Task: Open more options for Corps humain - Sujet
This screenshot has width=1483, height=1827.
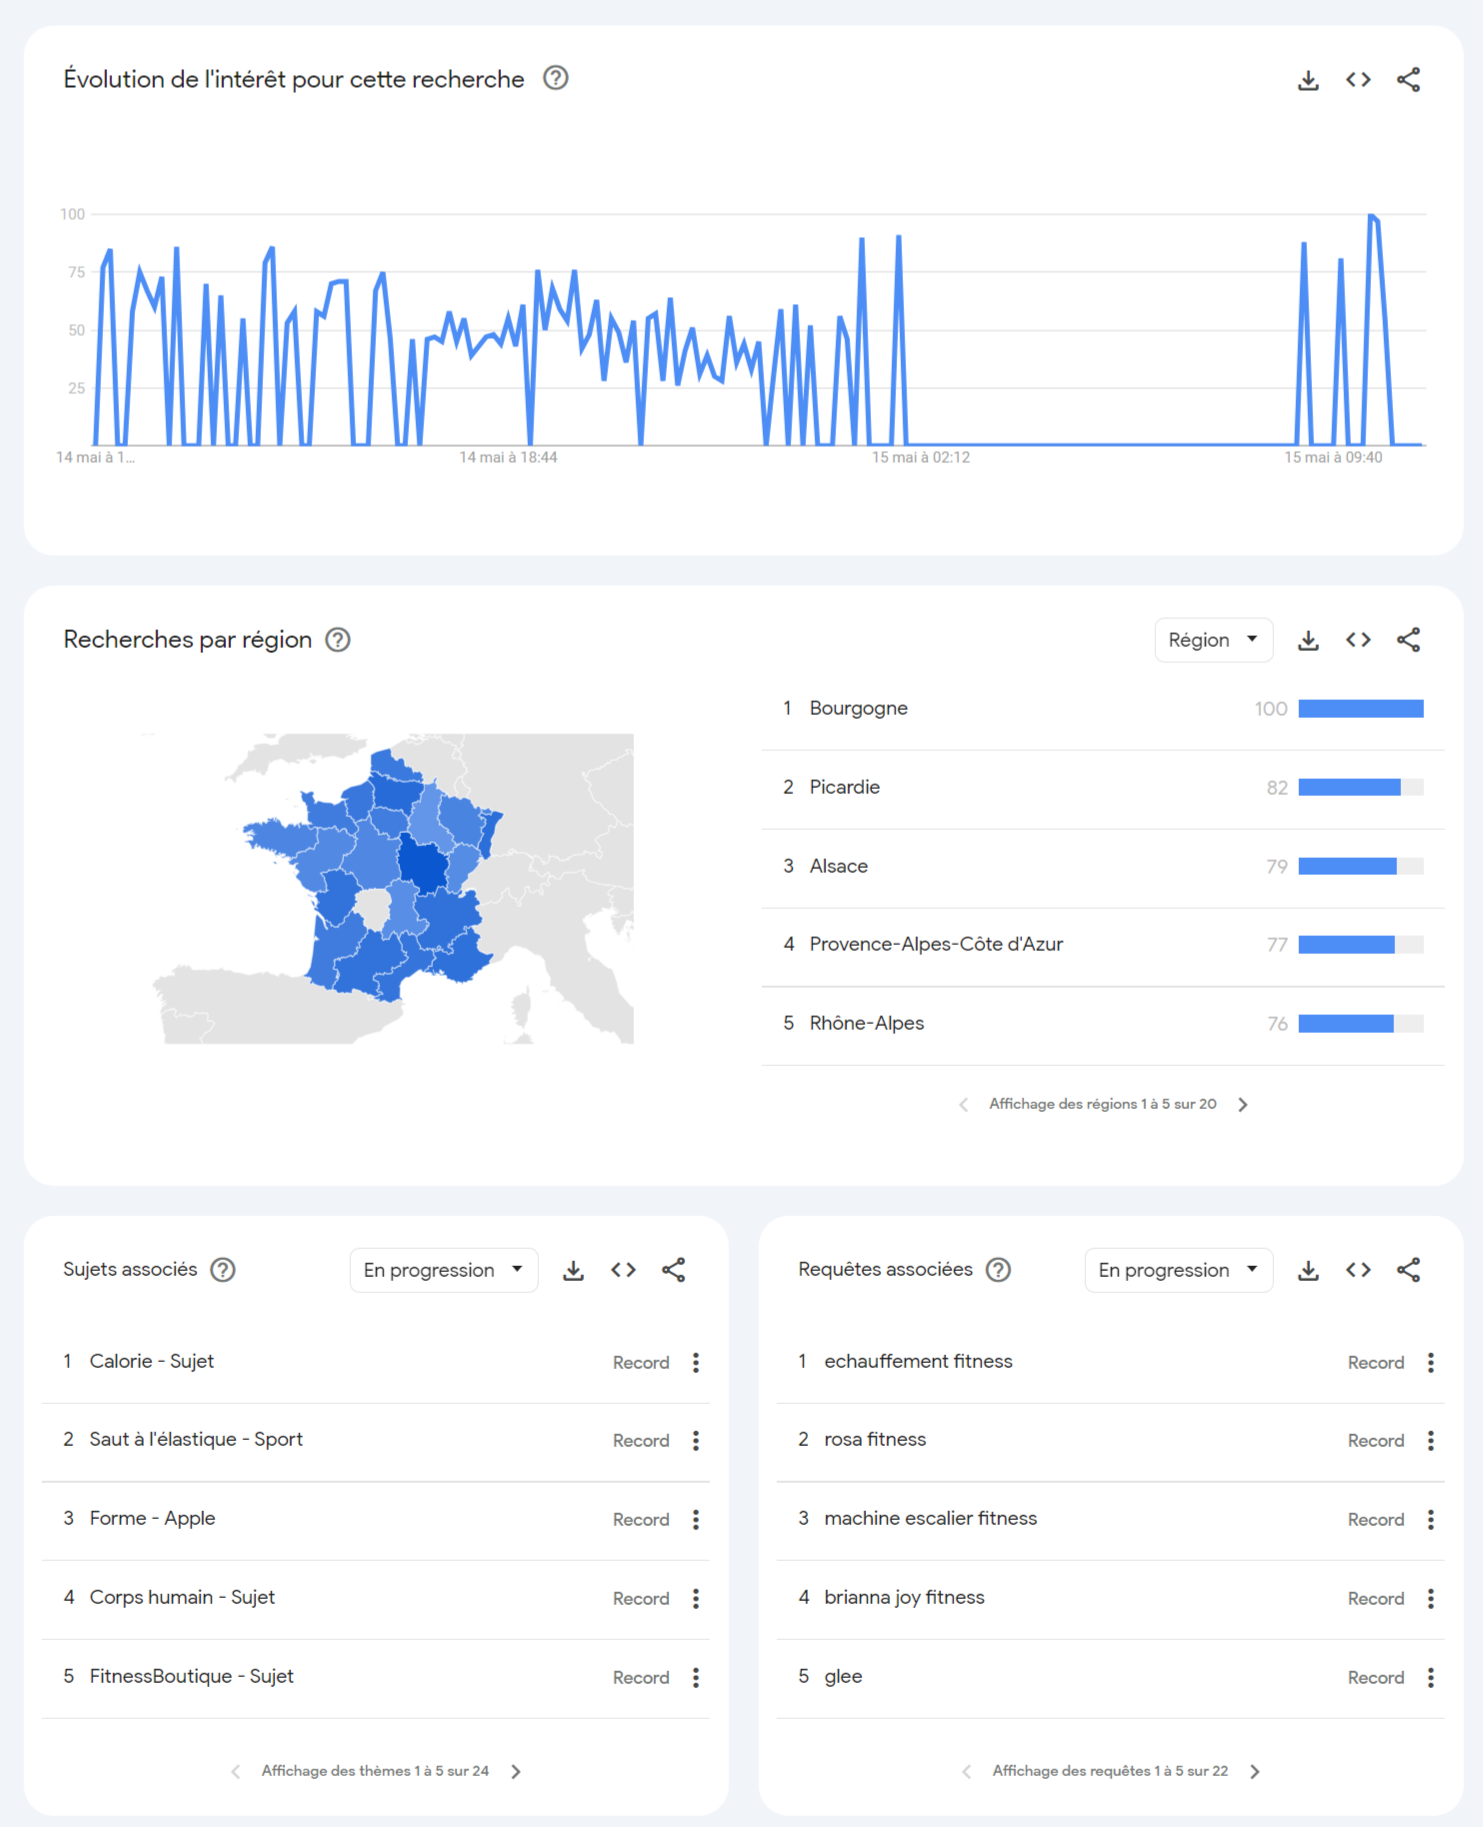Action: point(696,1598)
